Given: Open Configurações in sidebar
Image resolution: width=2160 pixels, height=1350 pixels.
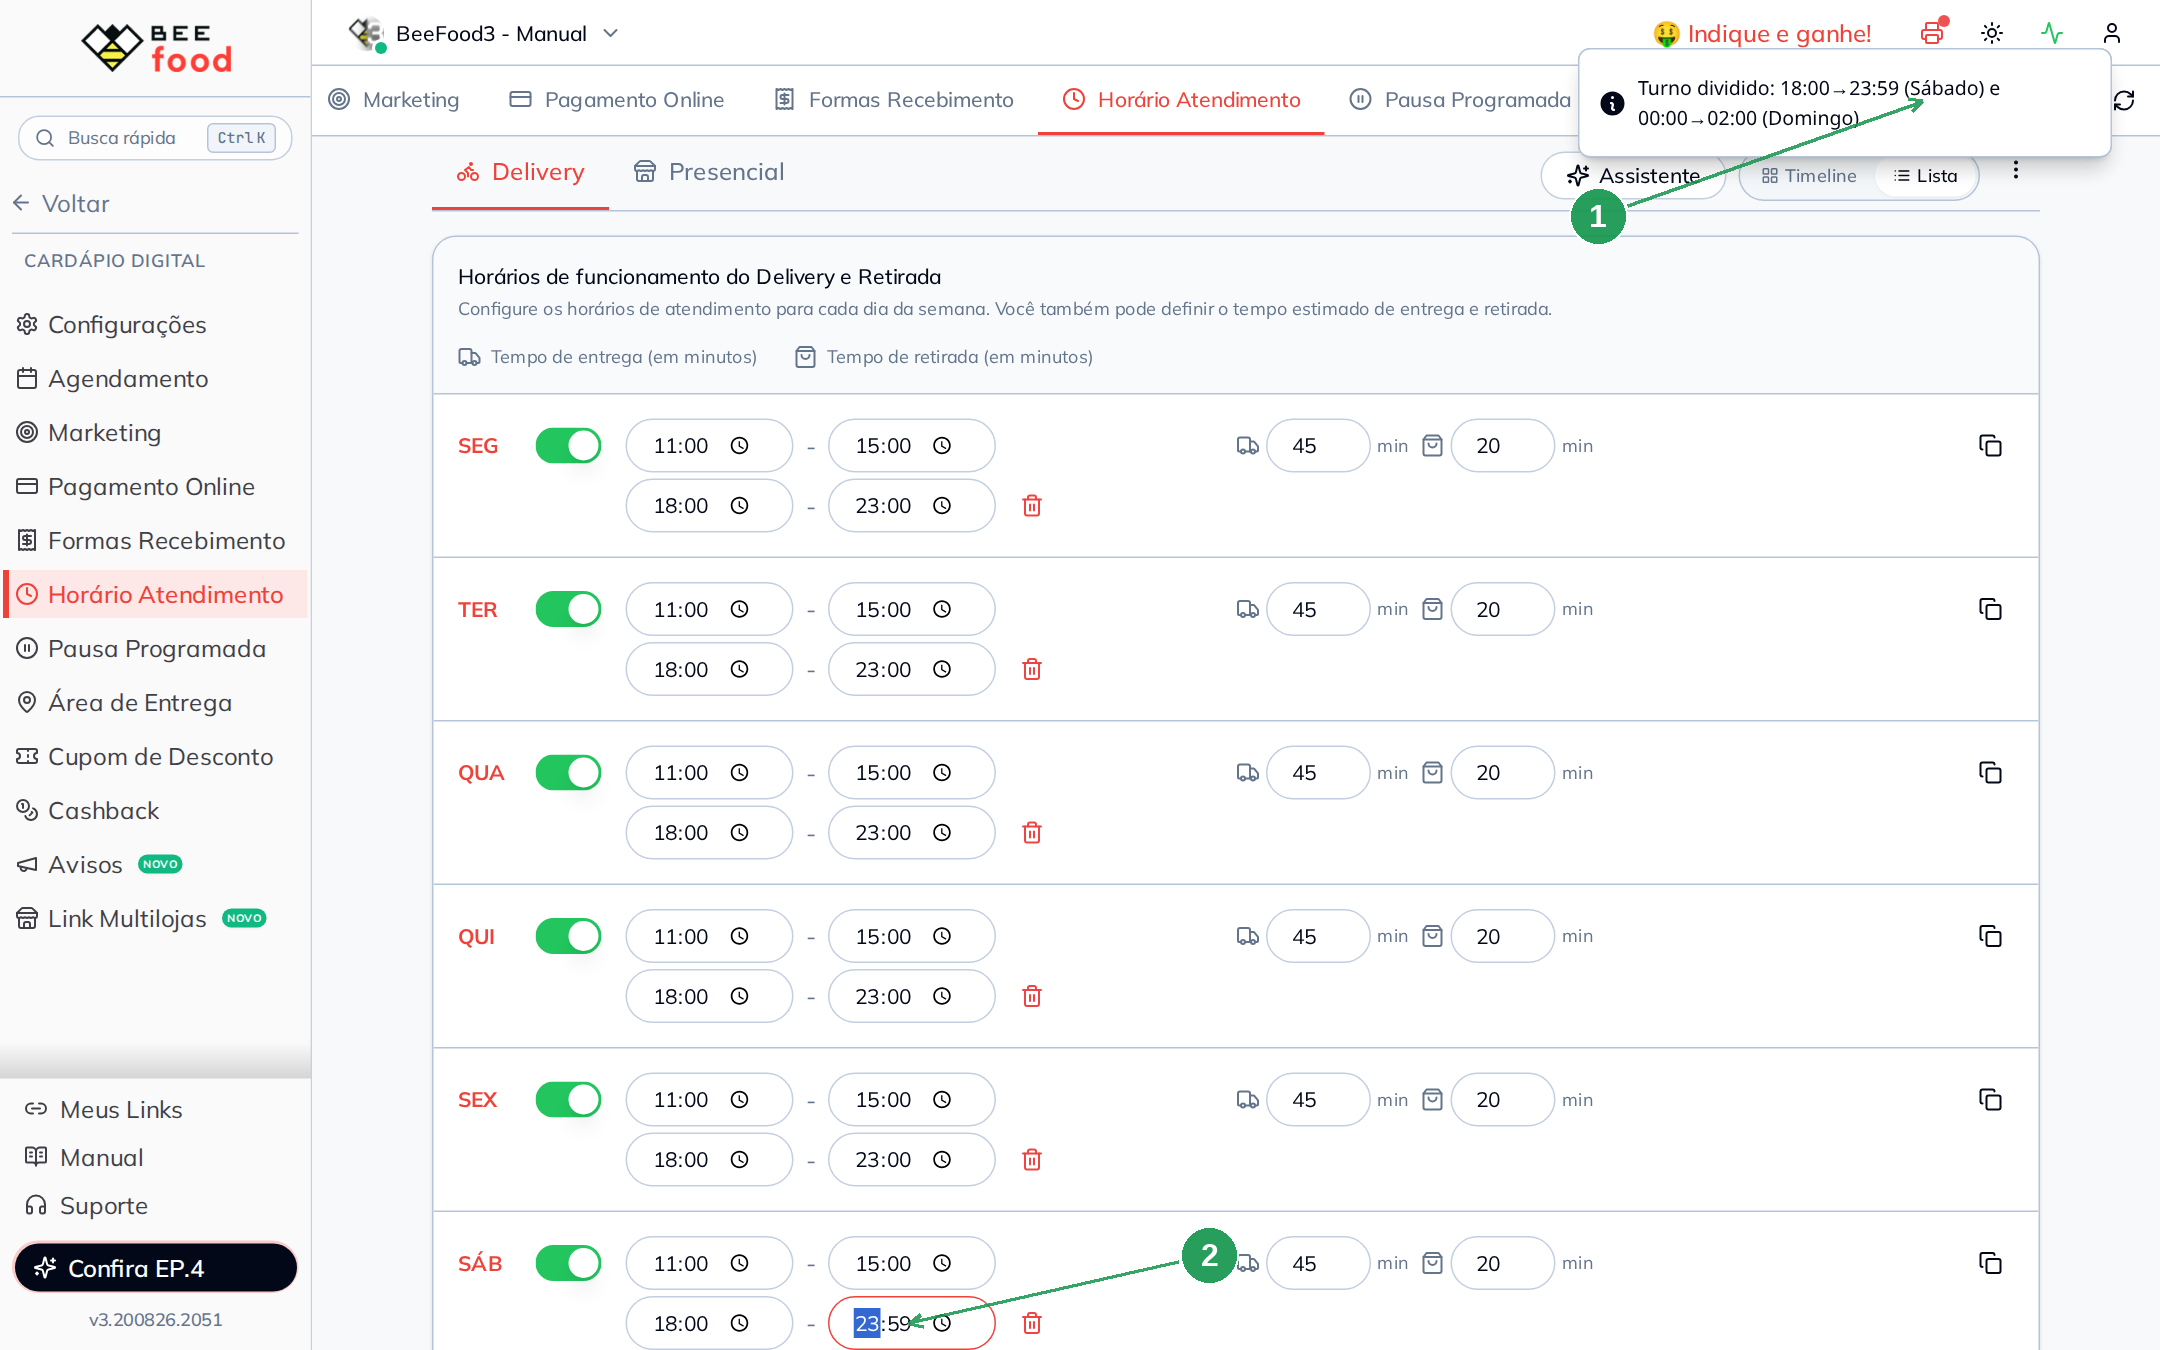Looking at the screenshot, I should 155,325.
